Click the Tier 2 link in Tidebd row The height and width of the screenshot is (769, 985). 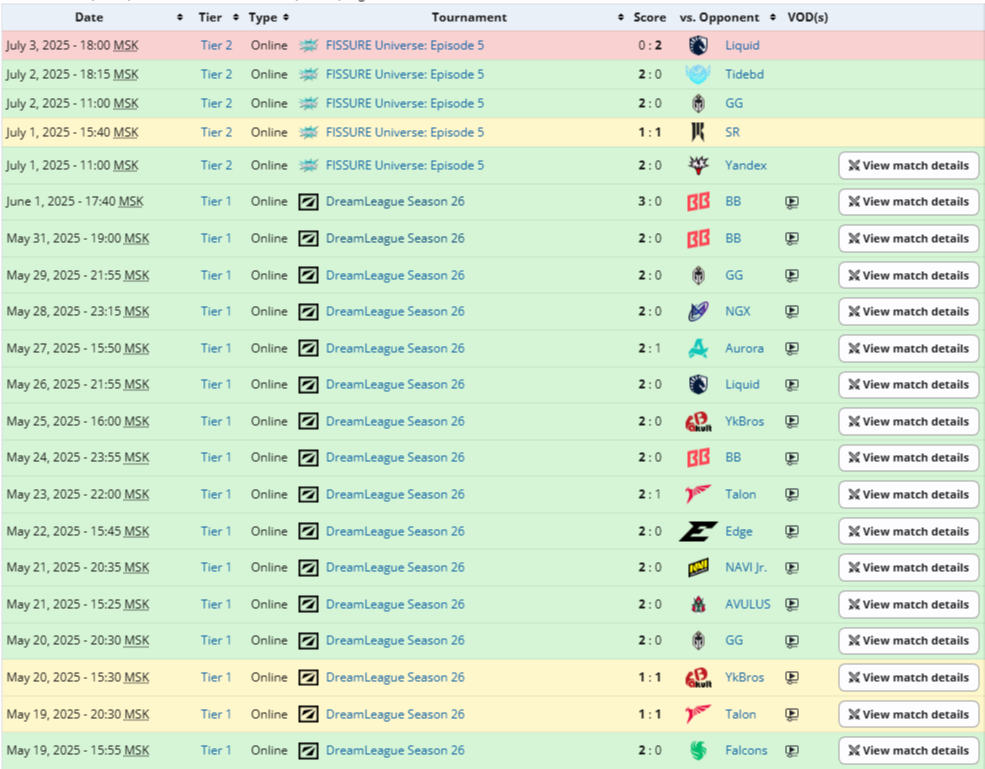(216, 74)
